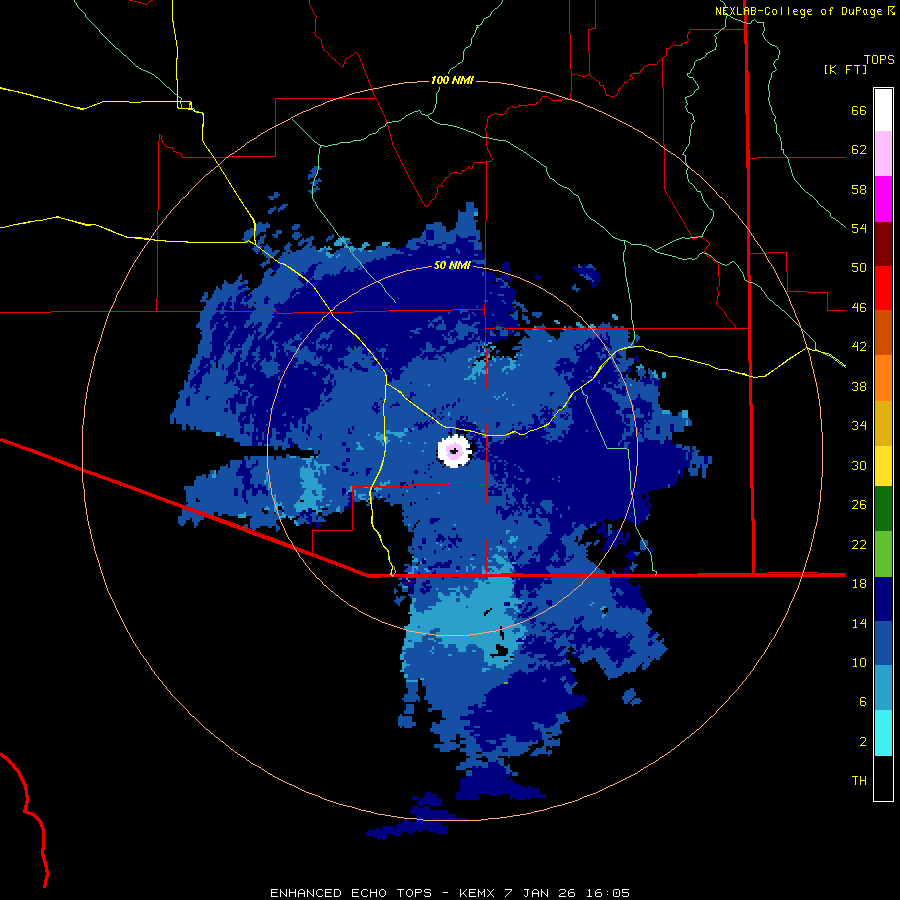Click the black TH legend swatch
The height and width of the screenshot is (900, 900).
tap(883, 778)
